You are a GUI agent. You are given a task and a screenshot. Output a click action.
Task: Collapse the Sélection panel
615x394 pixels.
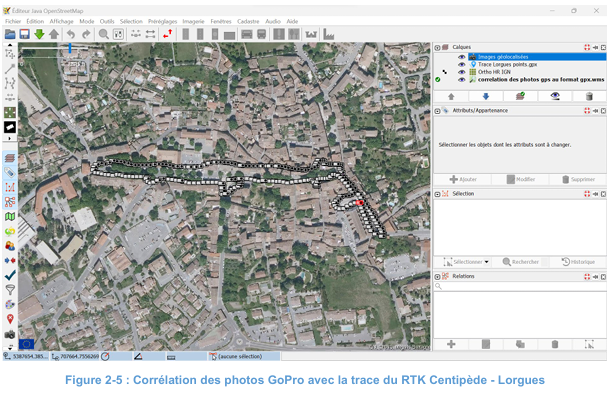click(437, 194)
